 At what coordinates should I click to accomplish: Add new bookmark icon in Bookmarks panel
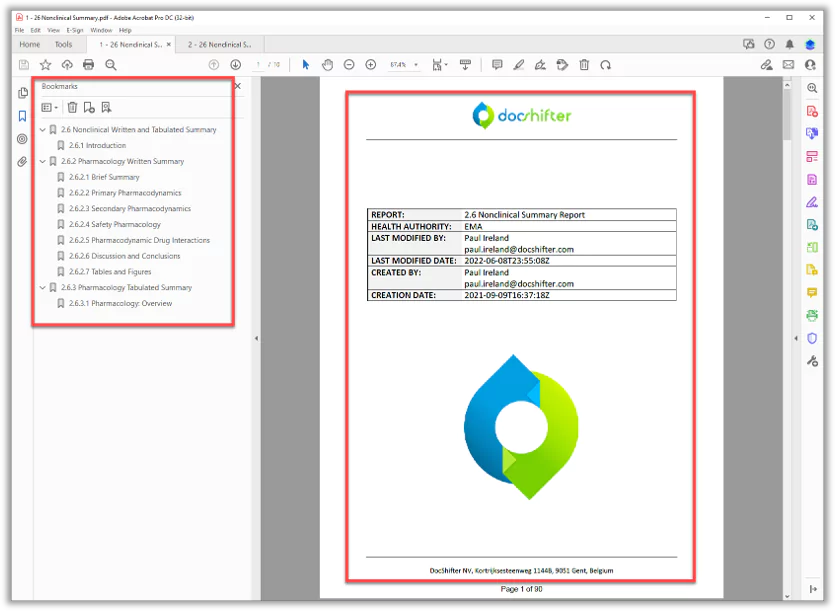click(x=89, y=108)
